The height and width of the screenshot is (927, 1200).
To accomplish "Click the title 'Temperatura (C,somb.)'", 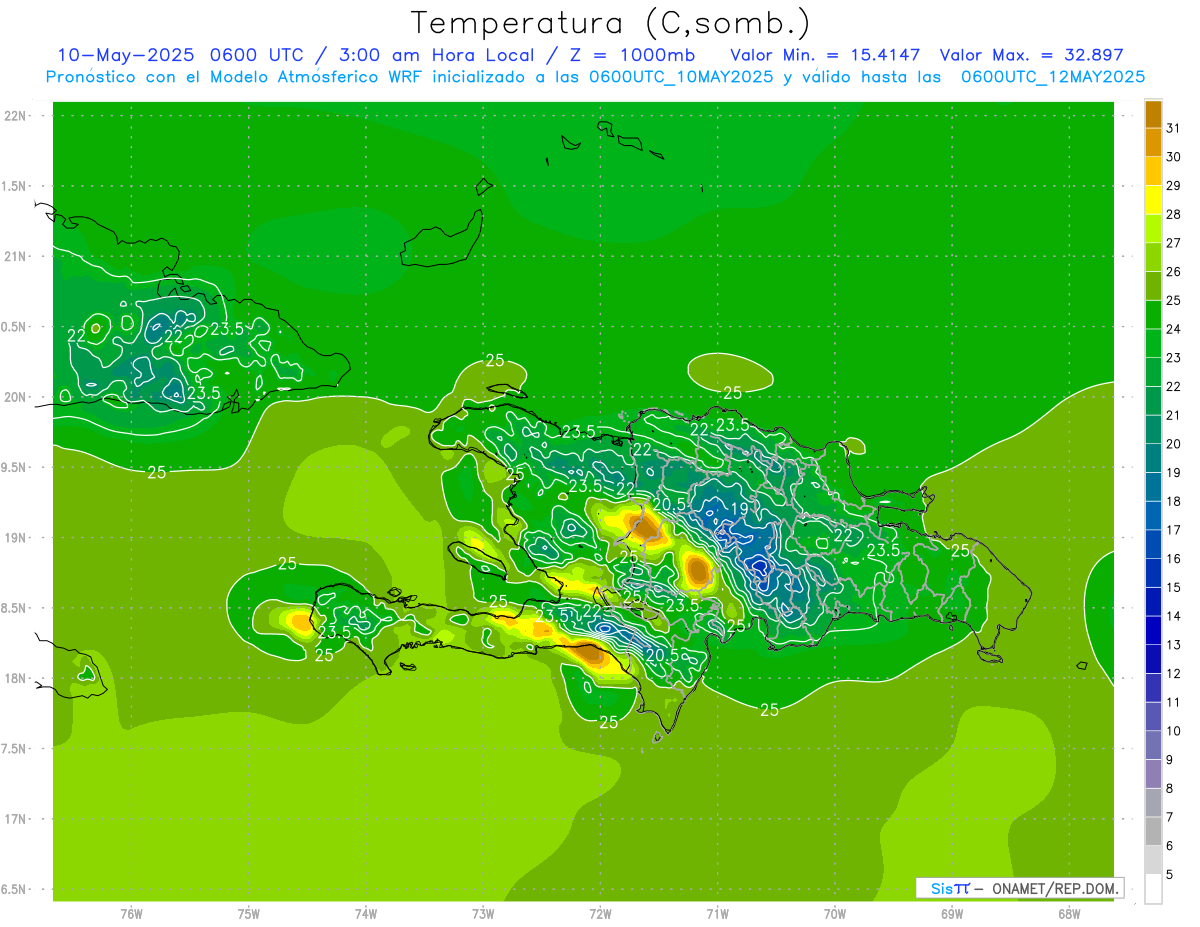I will click(611, 24).
